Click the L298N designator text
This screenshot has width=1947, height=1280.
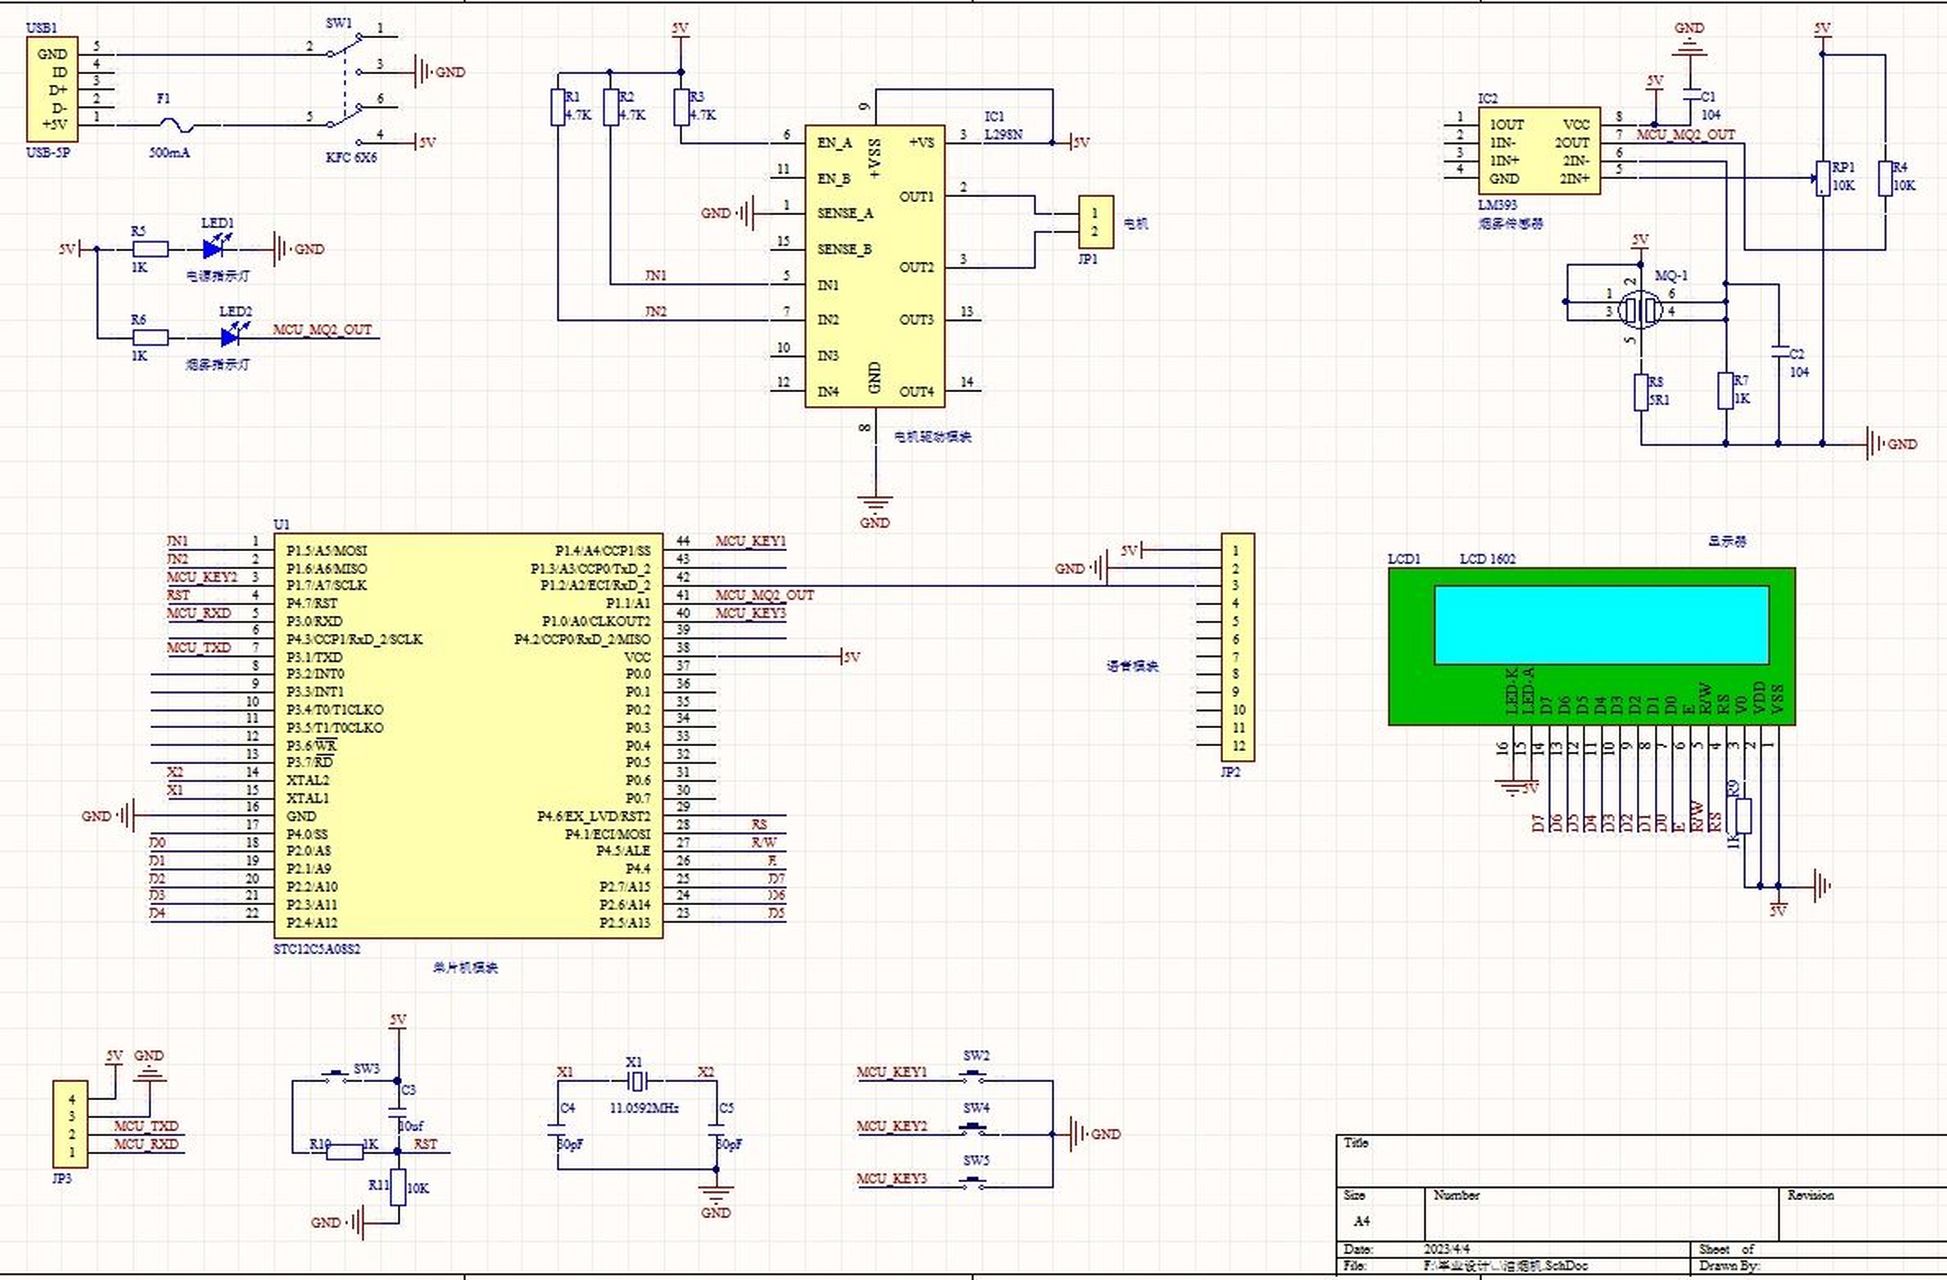tap(1004, 134)
